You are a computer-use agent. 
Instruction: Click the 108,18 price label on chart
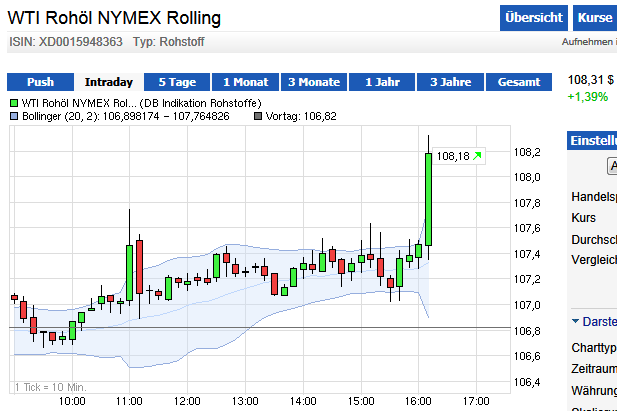click(453, 156)
